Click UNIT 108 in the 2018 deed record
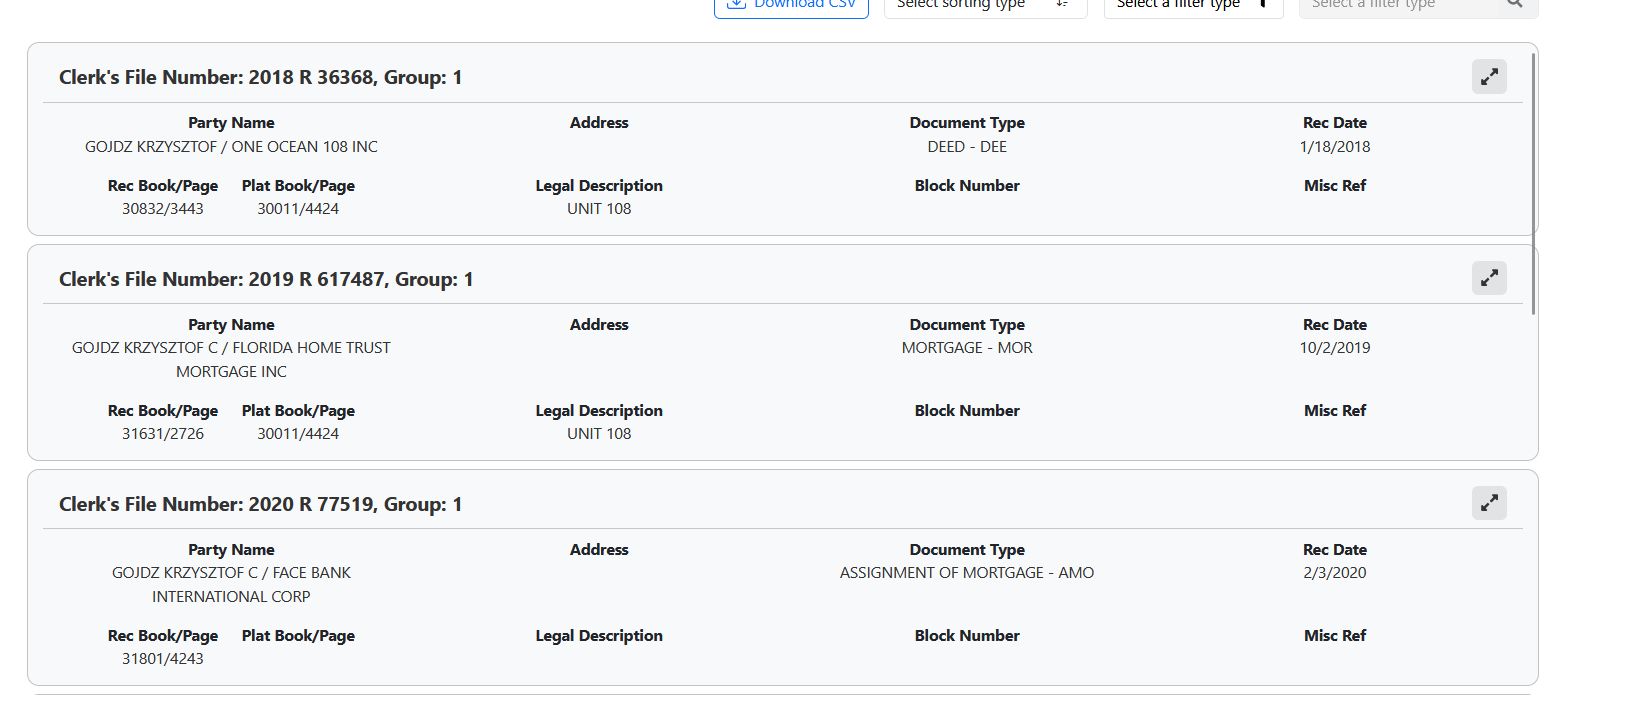The width and height of the screenshot is (1633, 706). pyautogui.click(x=599, y=209)
